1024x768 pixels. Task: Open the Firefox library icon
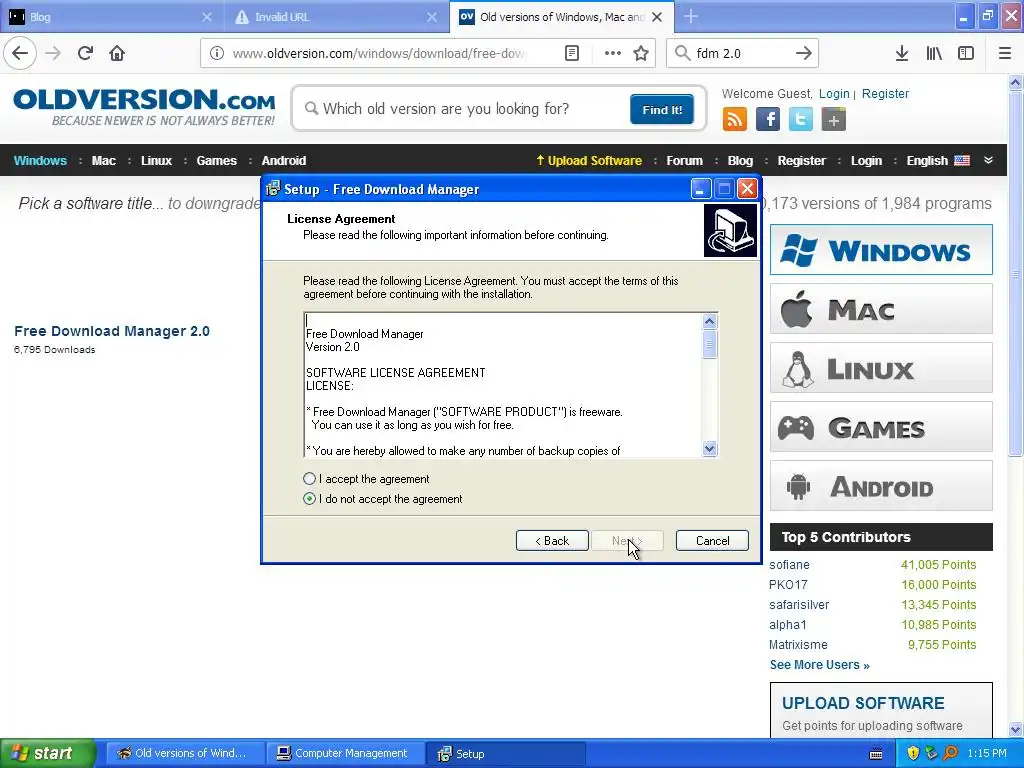coord(934,53)
